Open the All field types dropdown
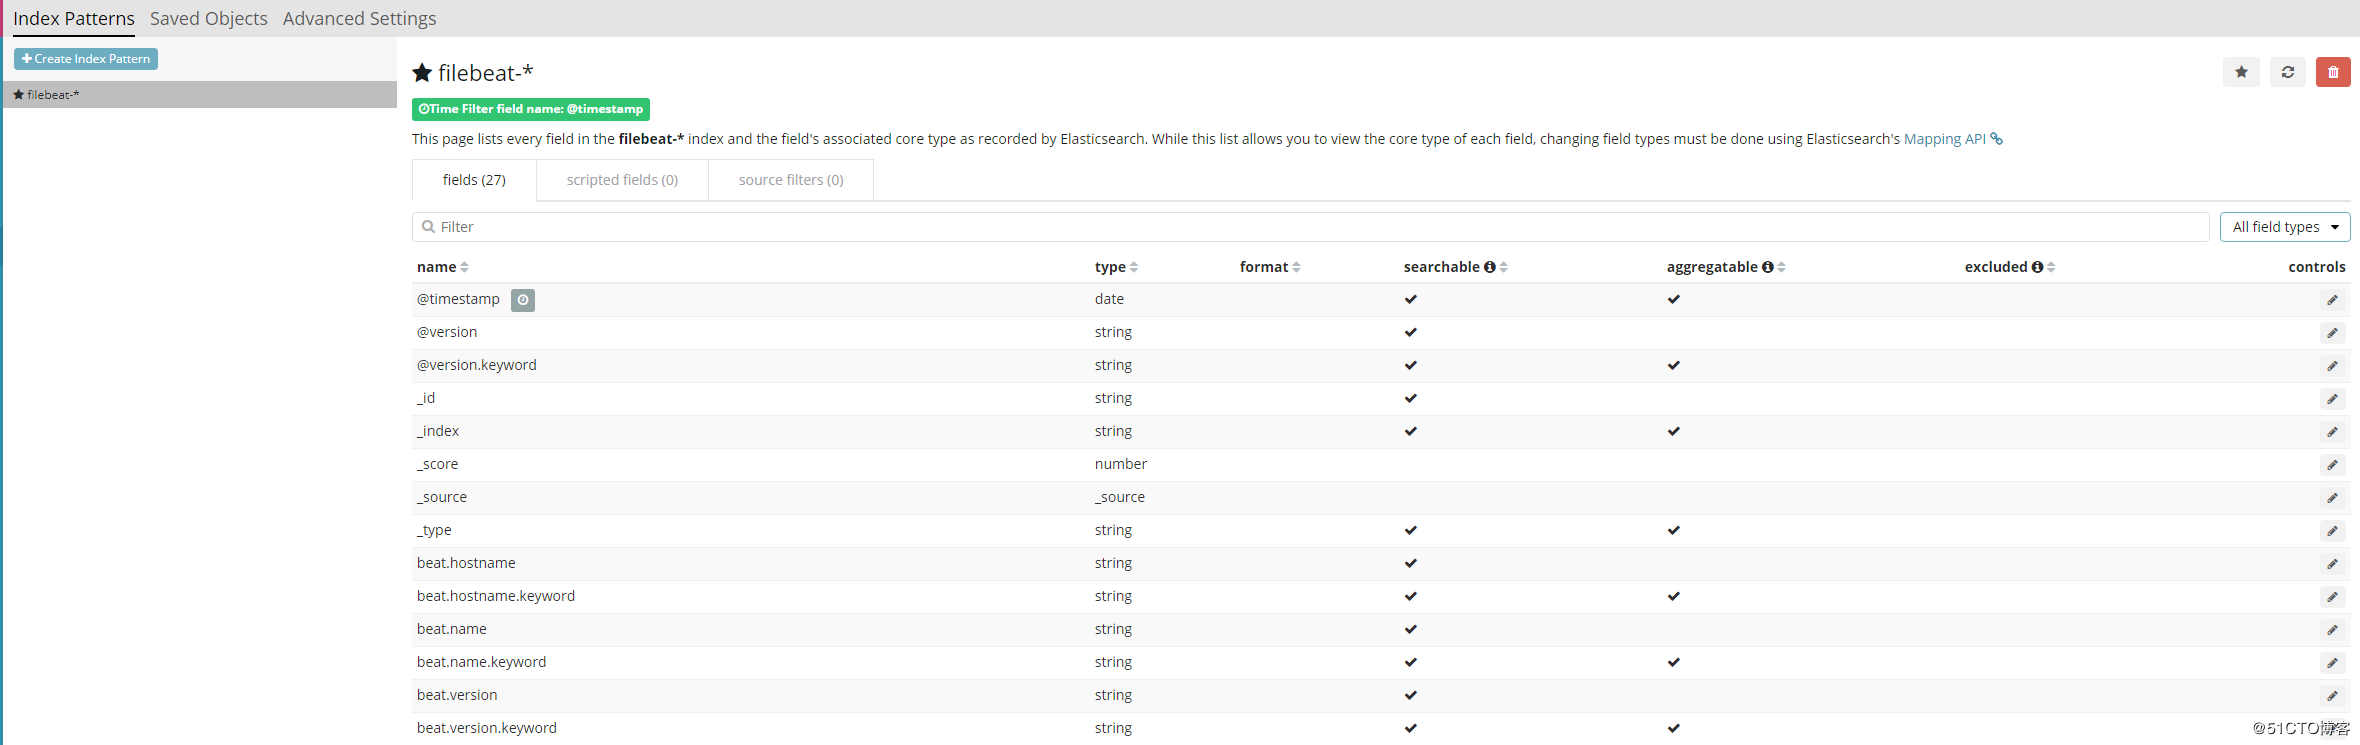This screenshot has width=2360, height=745. [2285, 227]
